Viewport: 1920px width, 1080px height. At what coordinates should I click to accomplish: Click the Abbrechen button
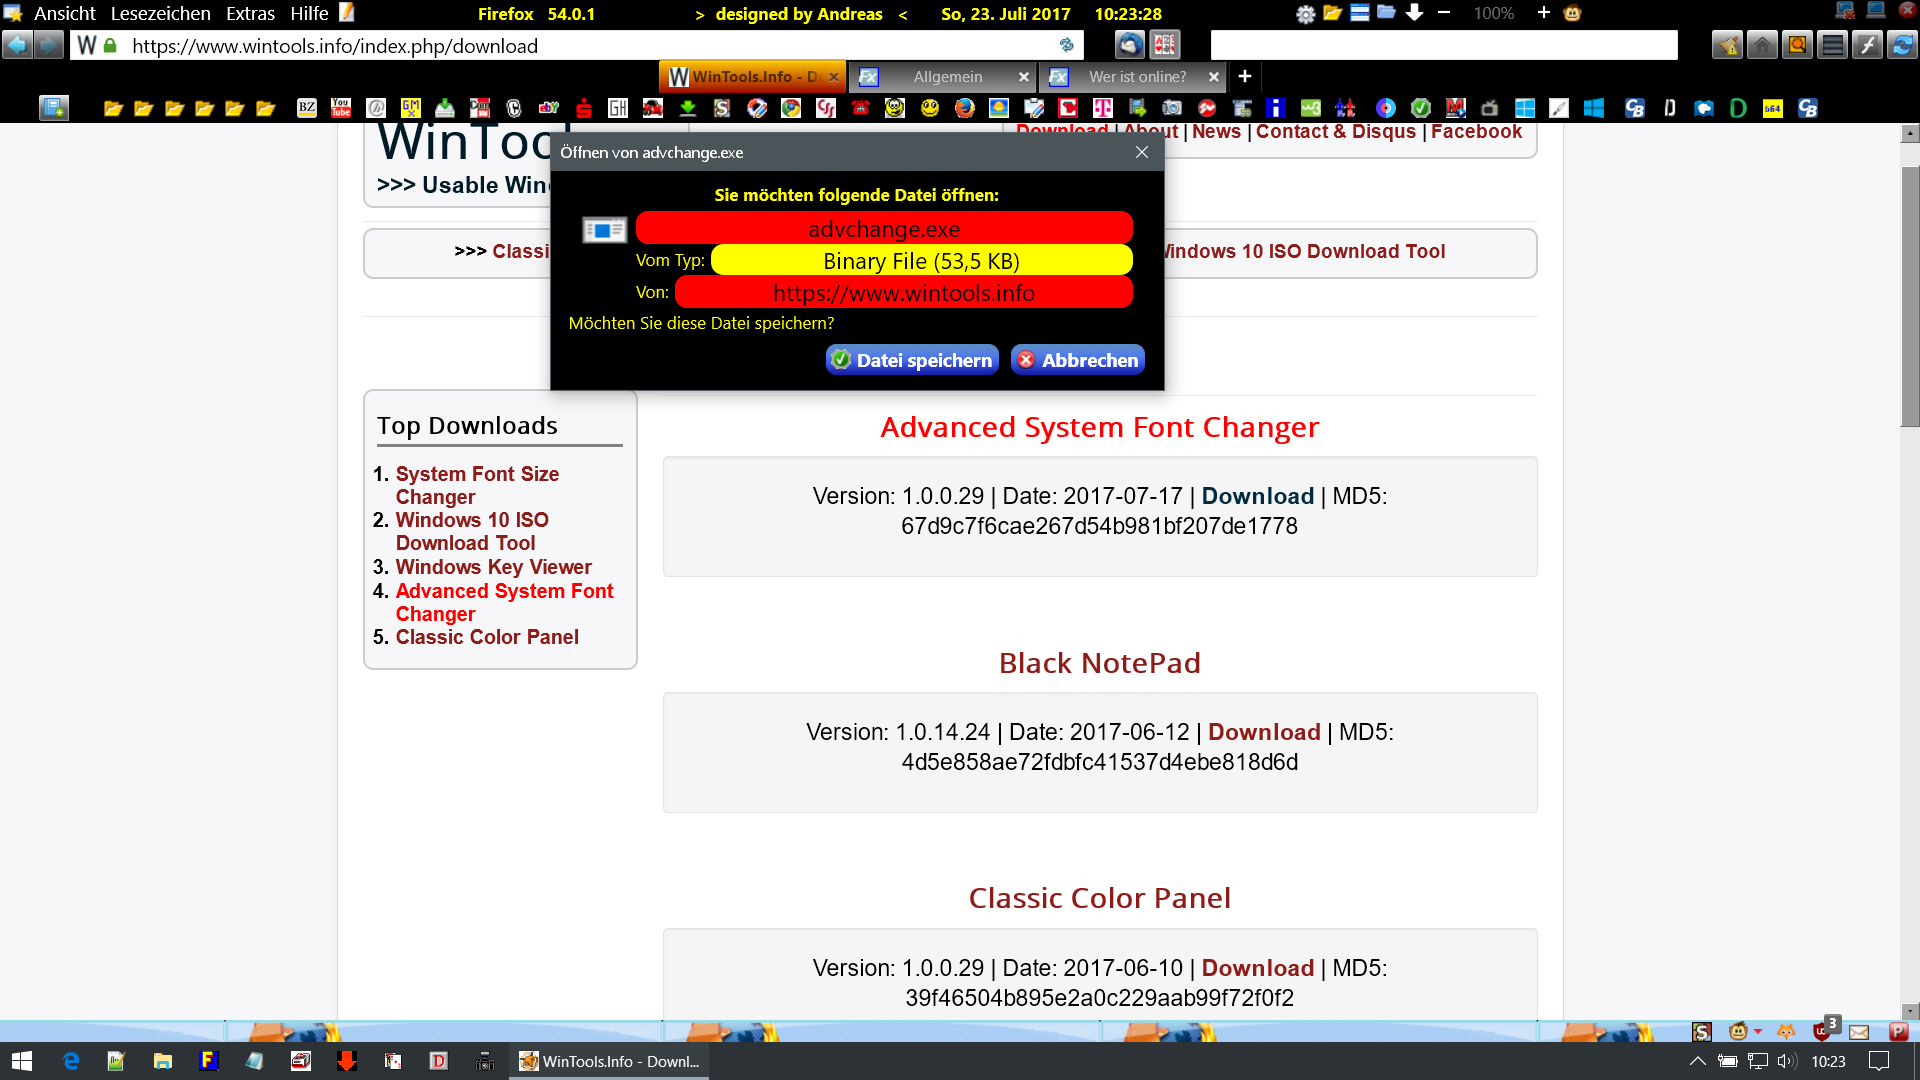coord(1078,360)
